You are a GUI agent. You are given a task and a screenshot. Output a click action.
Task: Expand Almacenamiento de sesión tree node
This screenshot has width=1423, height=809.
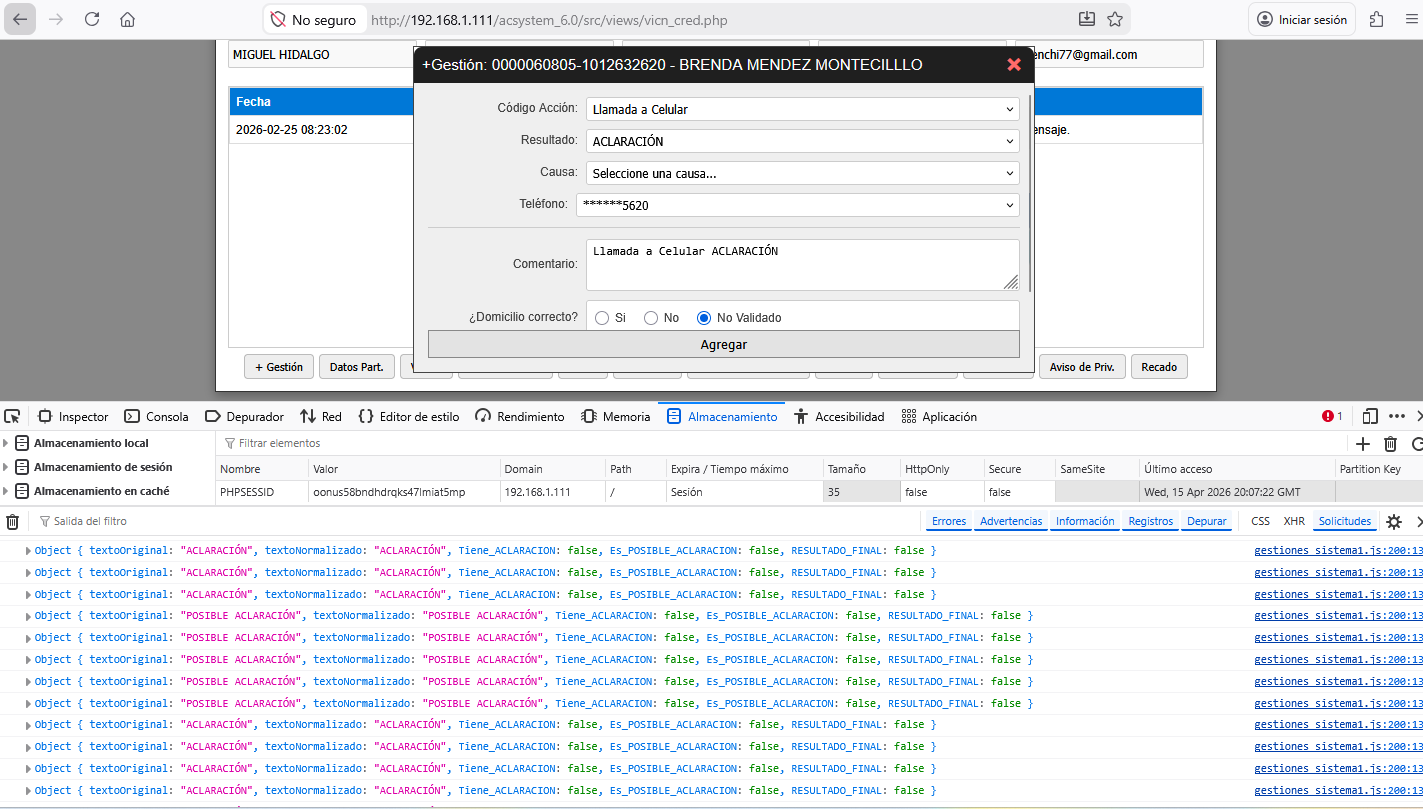coord(6,467)
